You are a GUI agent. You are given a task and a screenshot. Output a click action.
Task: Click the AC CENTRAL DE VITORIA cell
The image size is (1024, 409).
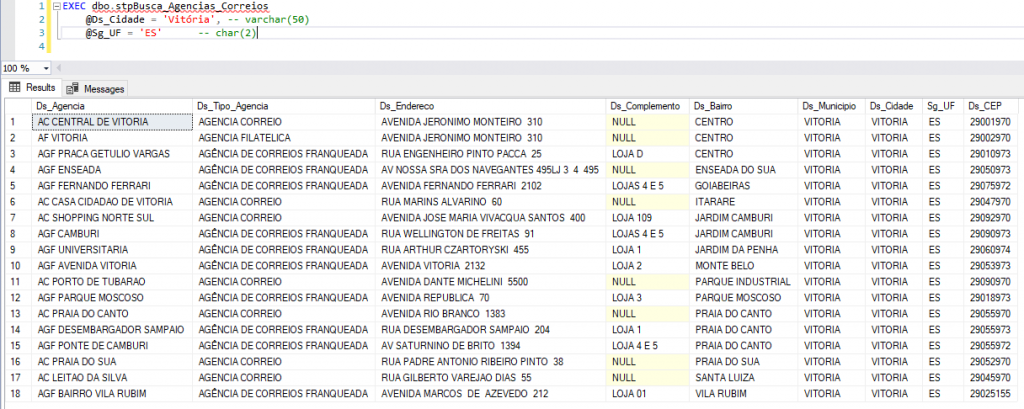(x=112, y=122)
